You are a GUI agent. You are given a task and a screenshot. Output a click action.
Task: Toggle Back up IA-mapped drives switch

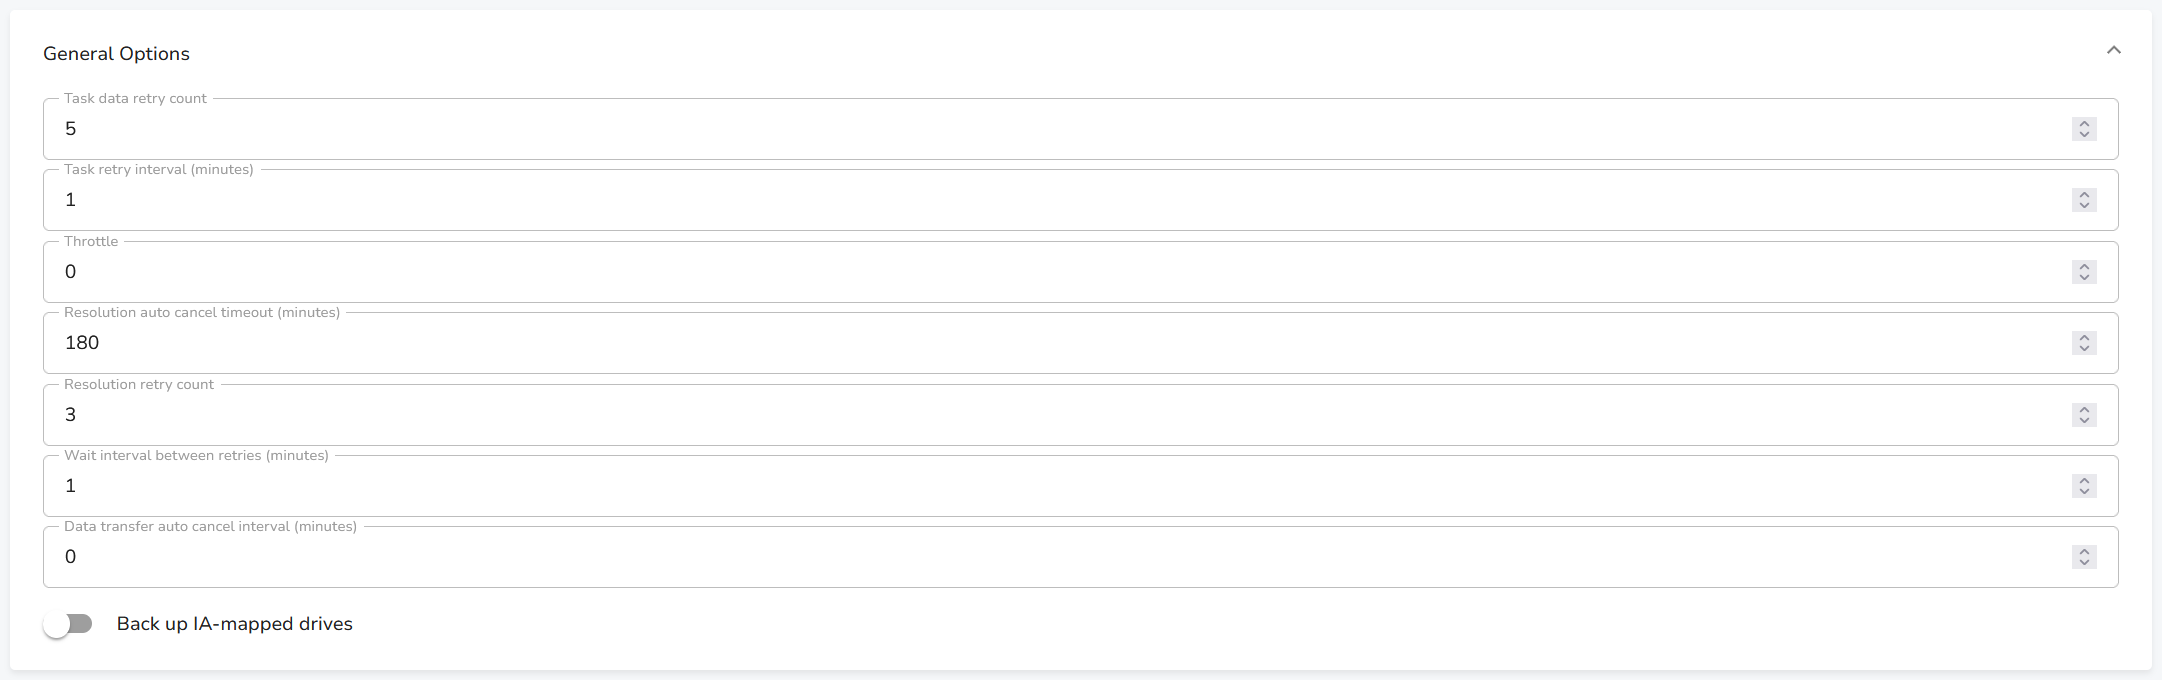(68, 624)
